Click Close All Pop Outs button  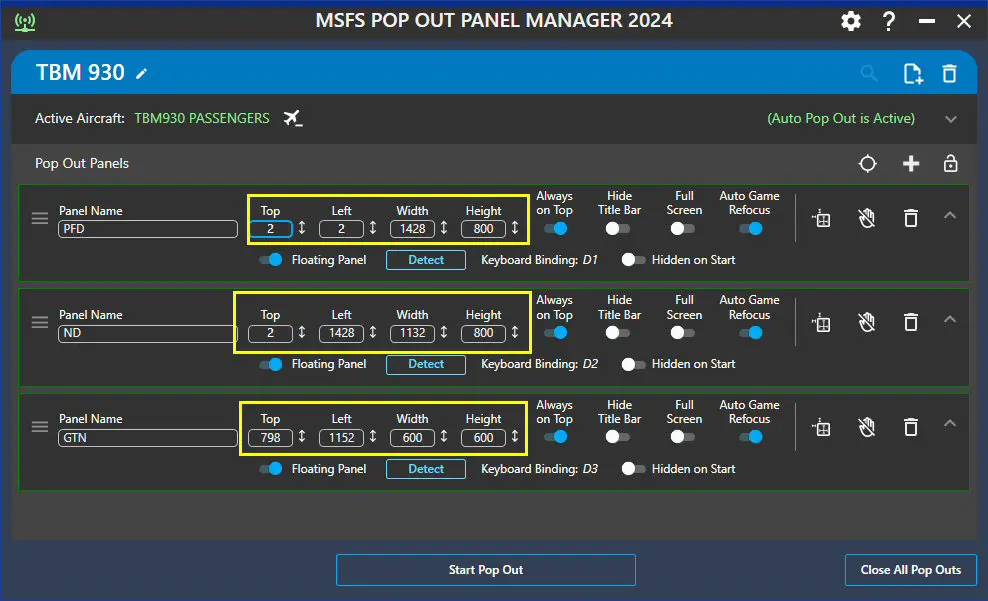(910, 570)
